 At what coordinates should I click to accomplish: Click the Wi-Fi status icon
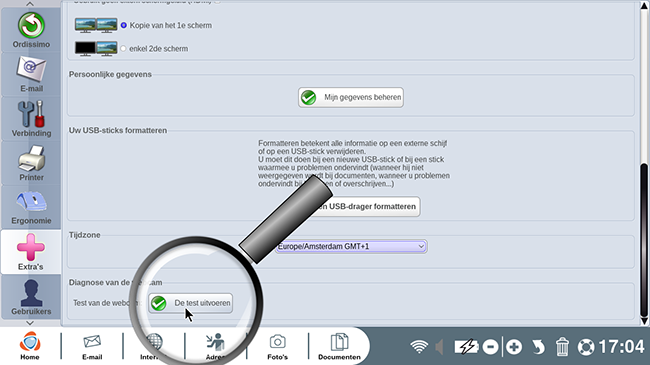click(x=419, y=347)
